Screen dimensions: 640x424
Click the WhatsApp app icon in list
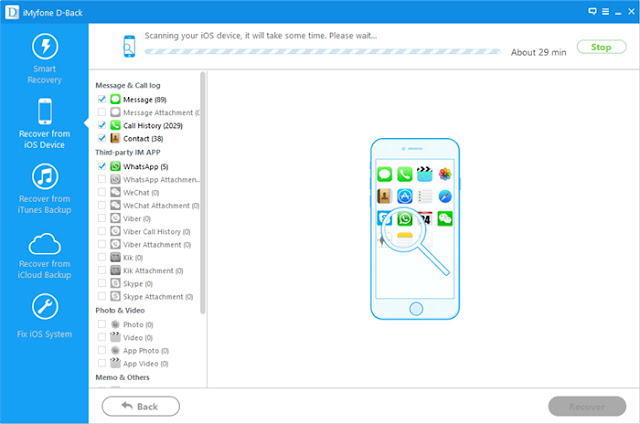pos(116,166)
